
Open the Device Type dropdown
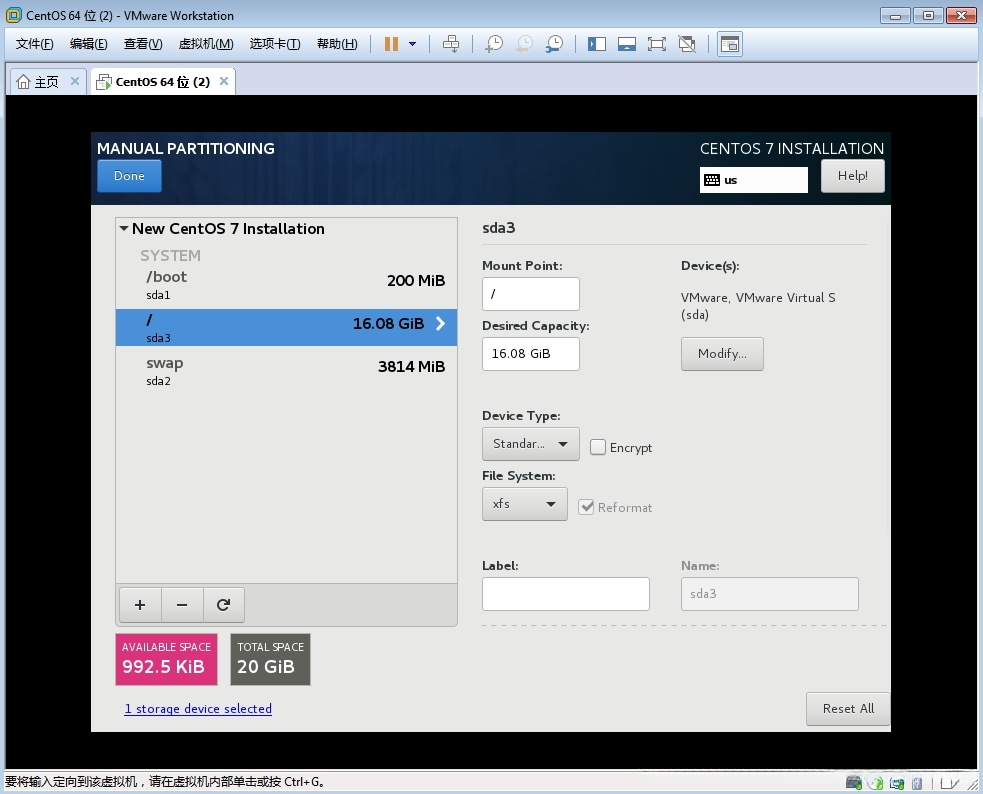point(530,444)
